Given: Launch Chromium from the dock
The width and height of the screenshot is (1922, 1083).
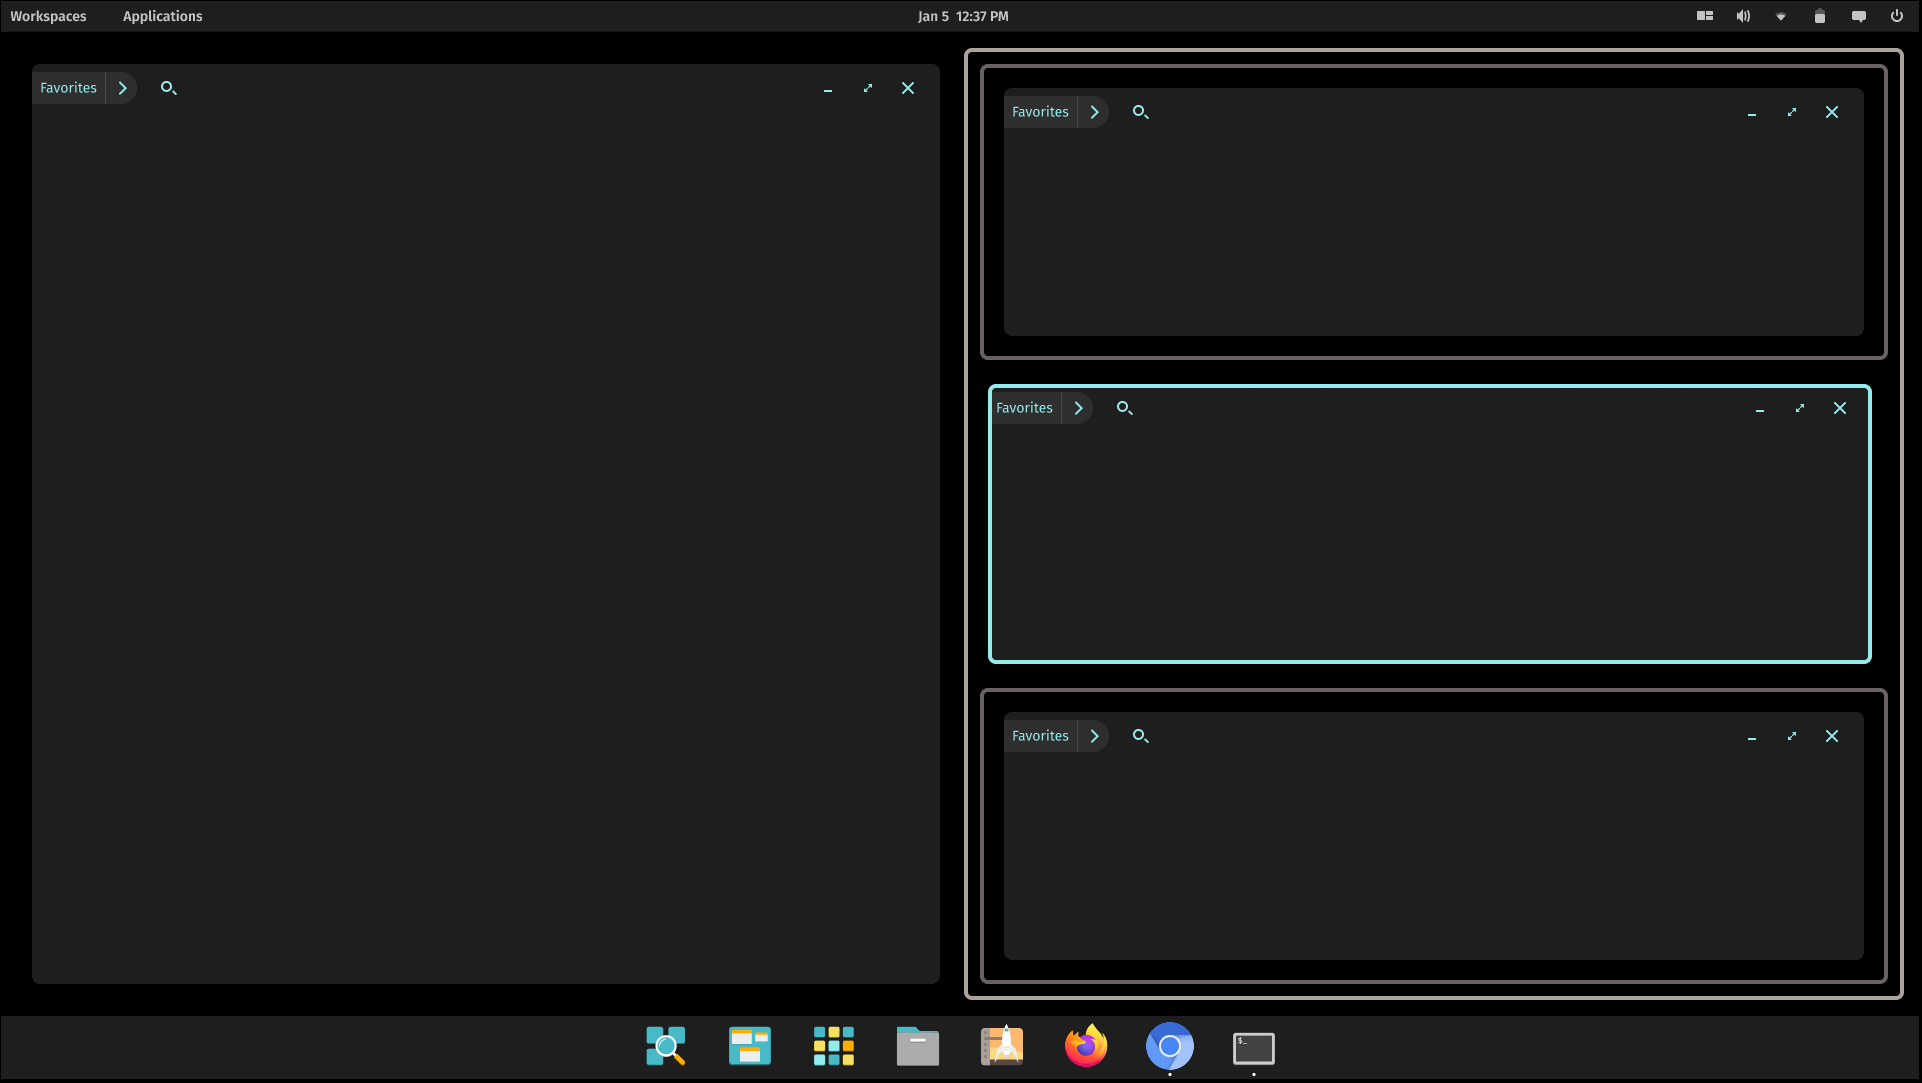Looking at the screenshot, I should 1170,1047.
